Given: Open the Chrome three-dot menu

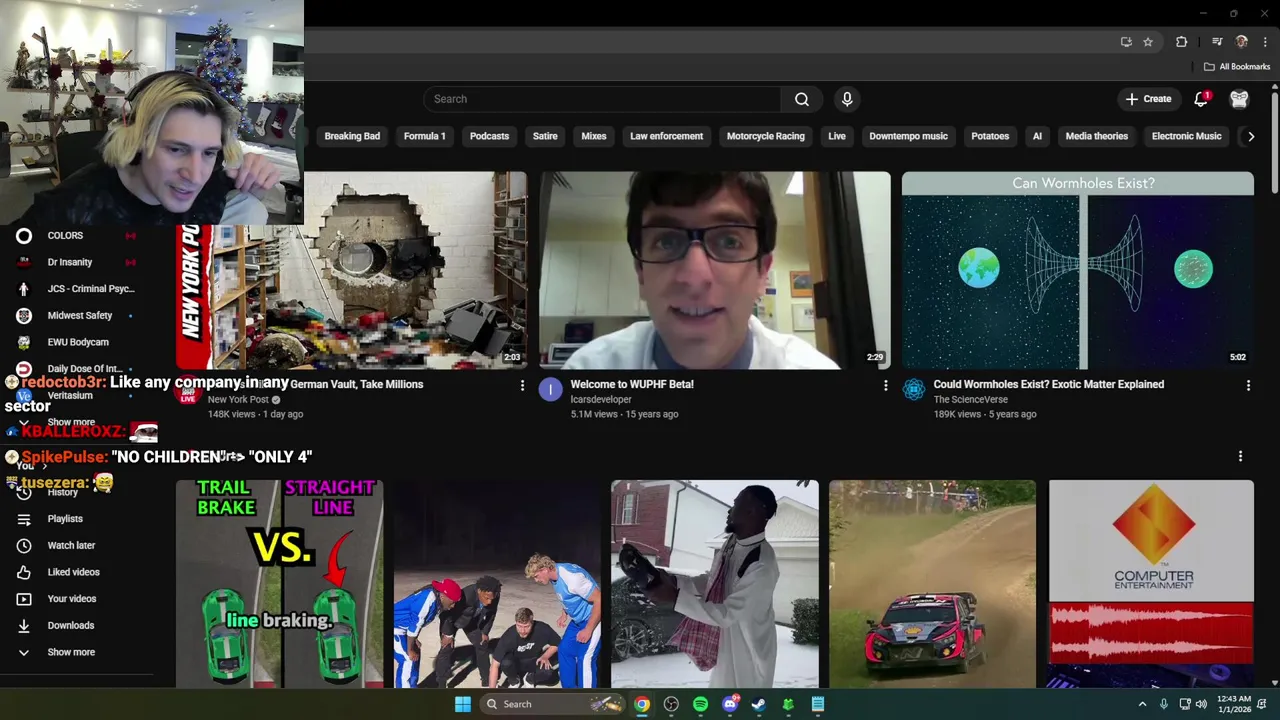Looking at the screenshot, I should pos(1265,42).
